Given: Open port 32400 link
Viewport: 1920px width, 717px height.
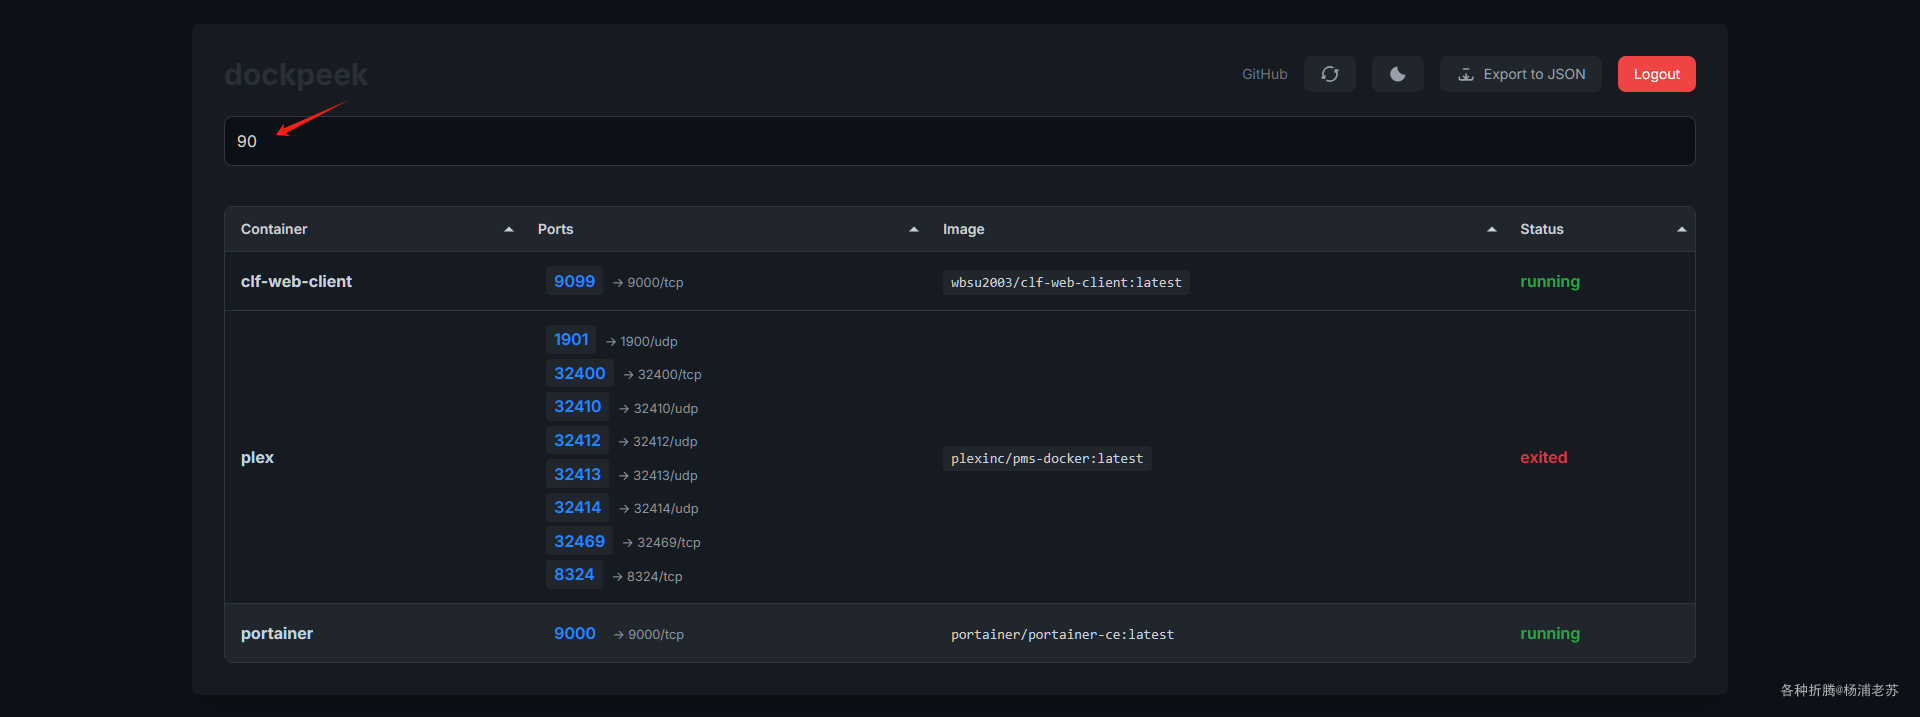Looking at the screenshot, I should pos(580,374).
